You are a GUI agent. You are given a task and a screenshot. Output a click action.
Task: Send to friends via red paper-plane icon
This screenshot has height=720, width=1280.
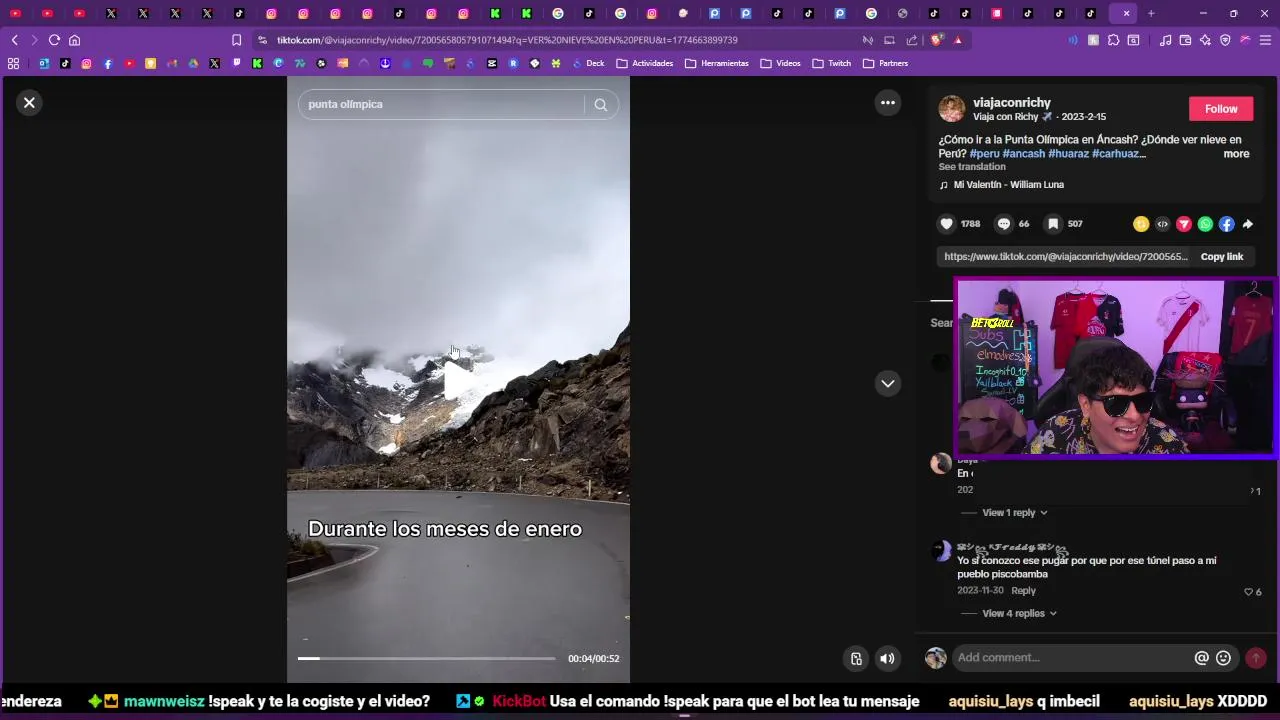click(x=1184, y=224)
